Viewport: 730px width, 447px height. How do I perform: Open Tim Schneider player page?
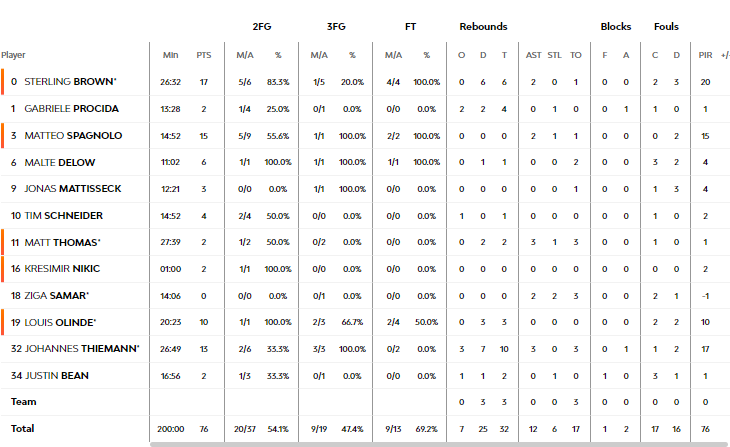[x=63, y=216]
